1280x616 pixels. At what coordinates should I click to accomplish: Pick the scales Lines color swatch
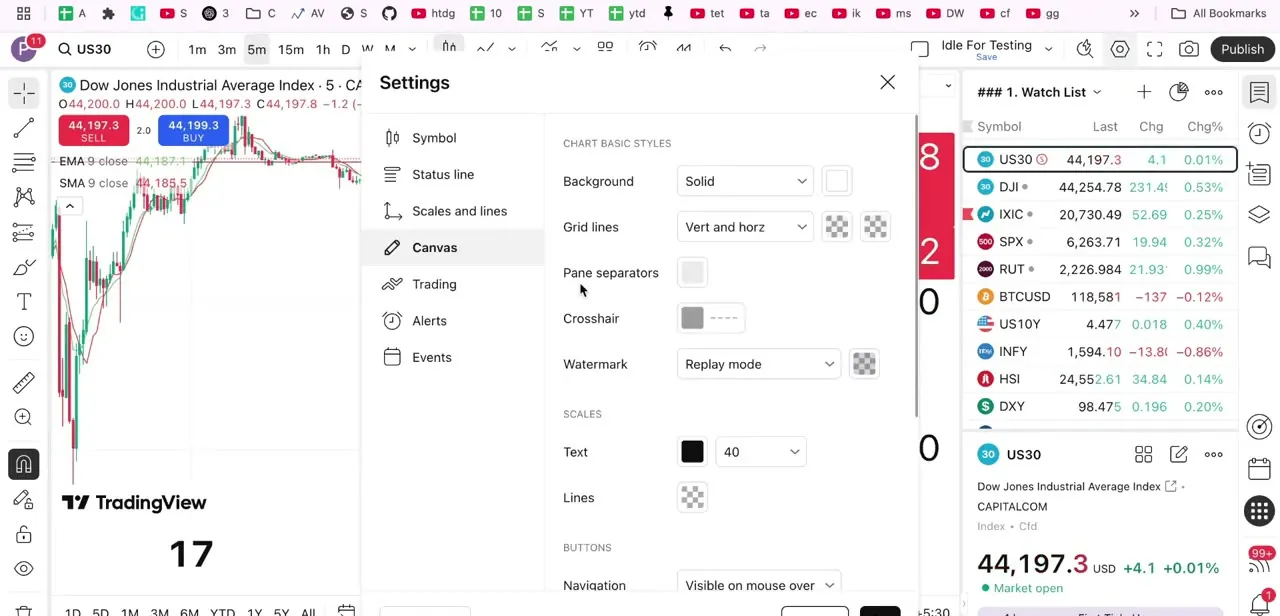point(692,498)
